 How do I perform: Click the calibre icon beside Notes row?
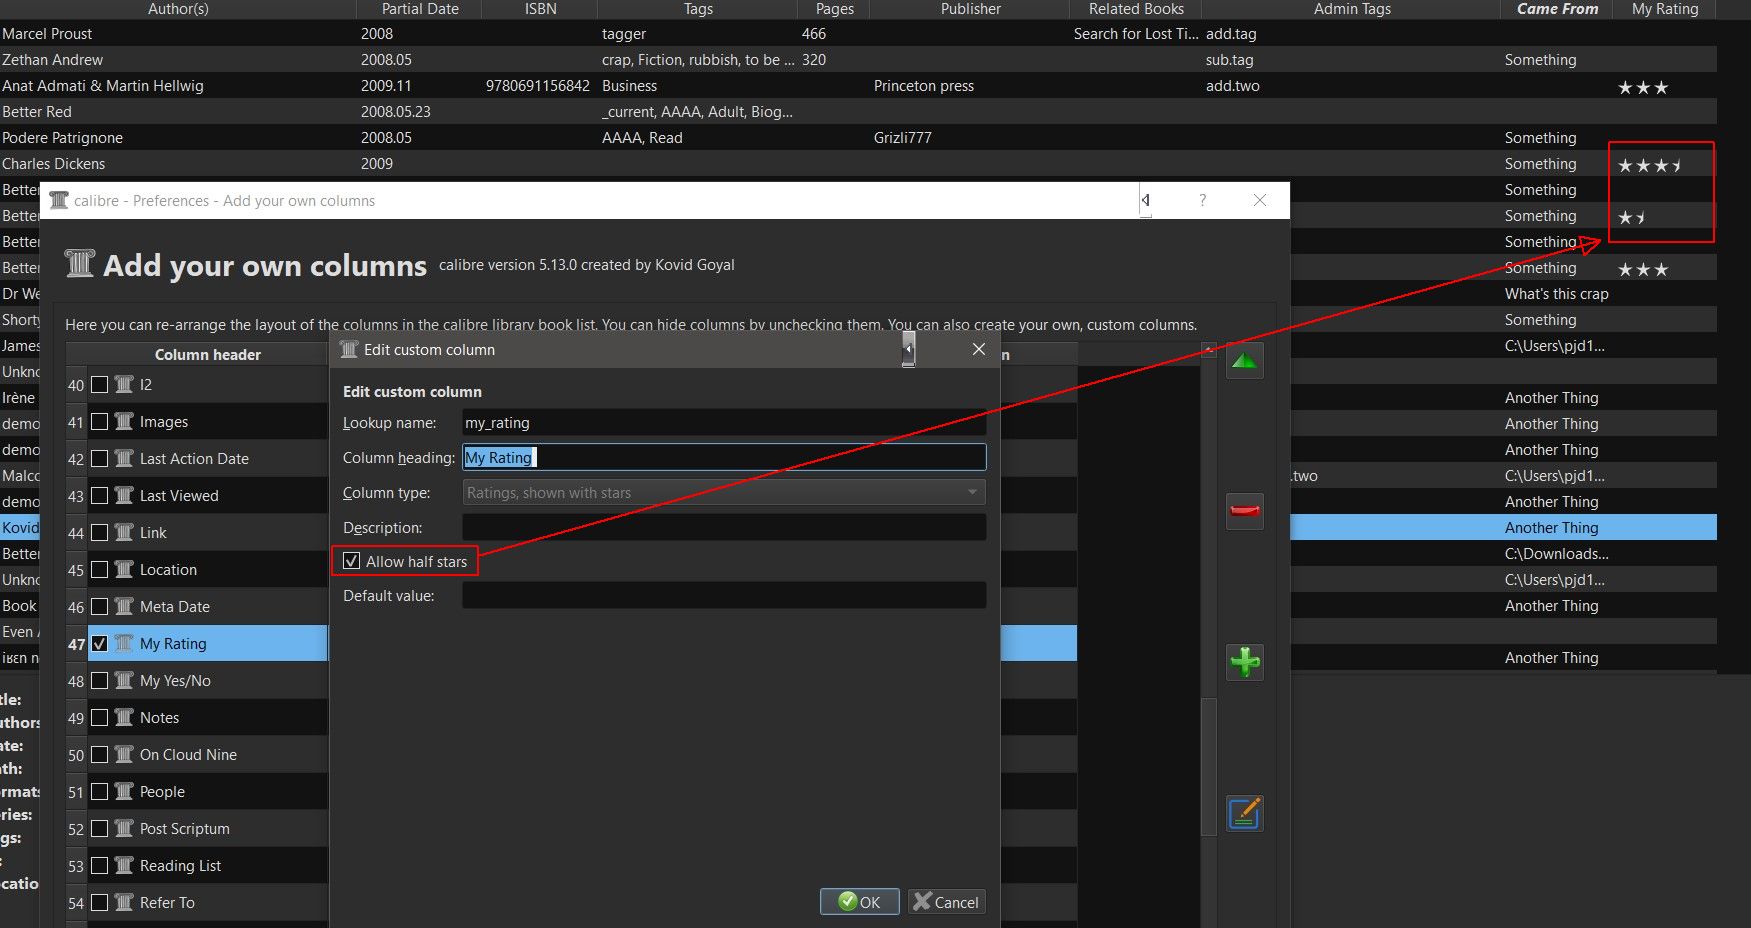[124, 717]
